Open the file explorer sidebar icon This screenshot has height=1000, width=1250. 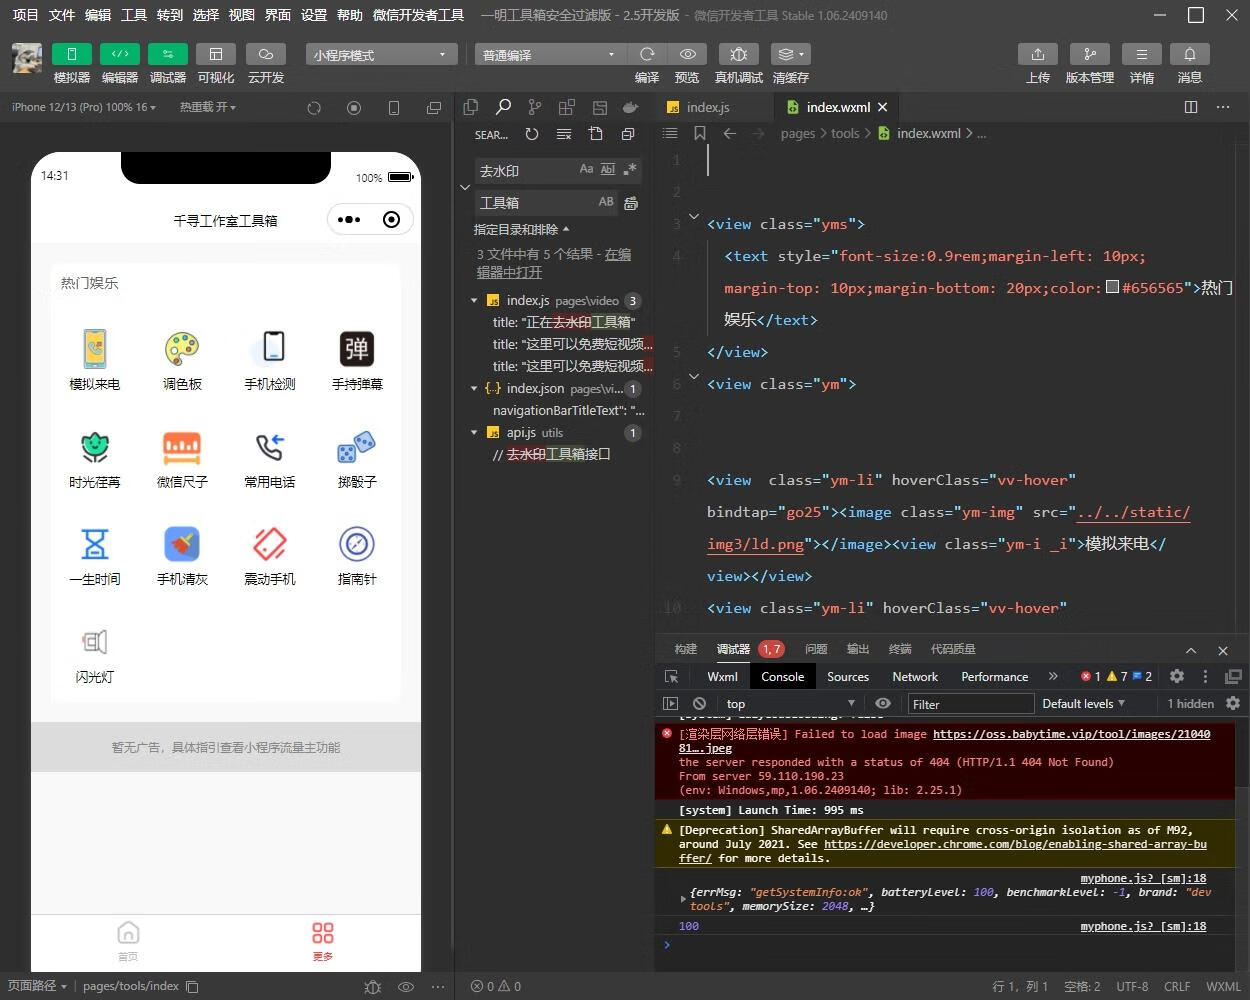pos(471,107)
